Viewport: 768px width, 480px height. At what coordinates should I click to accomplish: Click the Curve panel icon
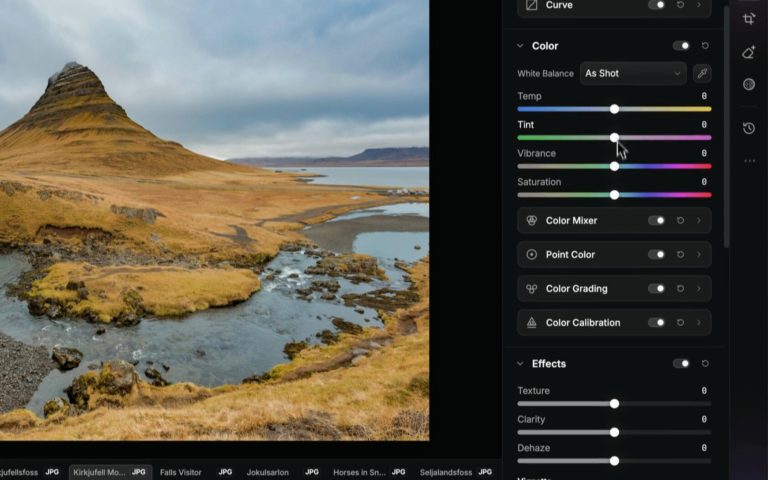pyautogui.click(x=531, y=5)
